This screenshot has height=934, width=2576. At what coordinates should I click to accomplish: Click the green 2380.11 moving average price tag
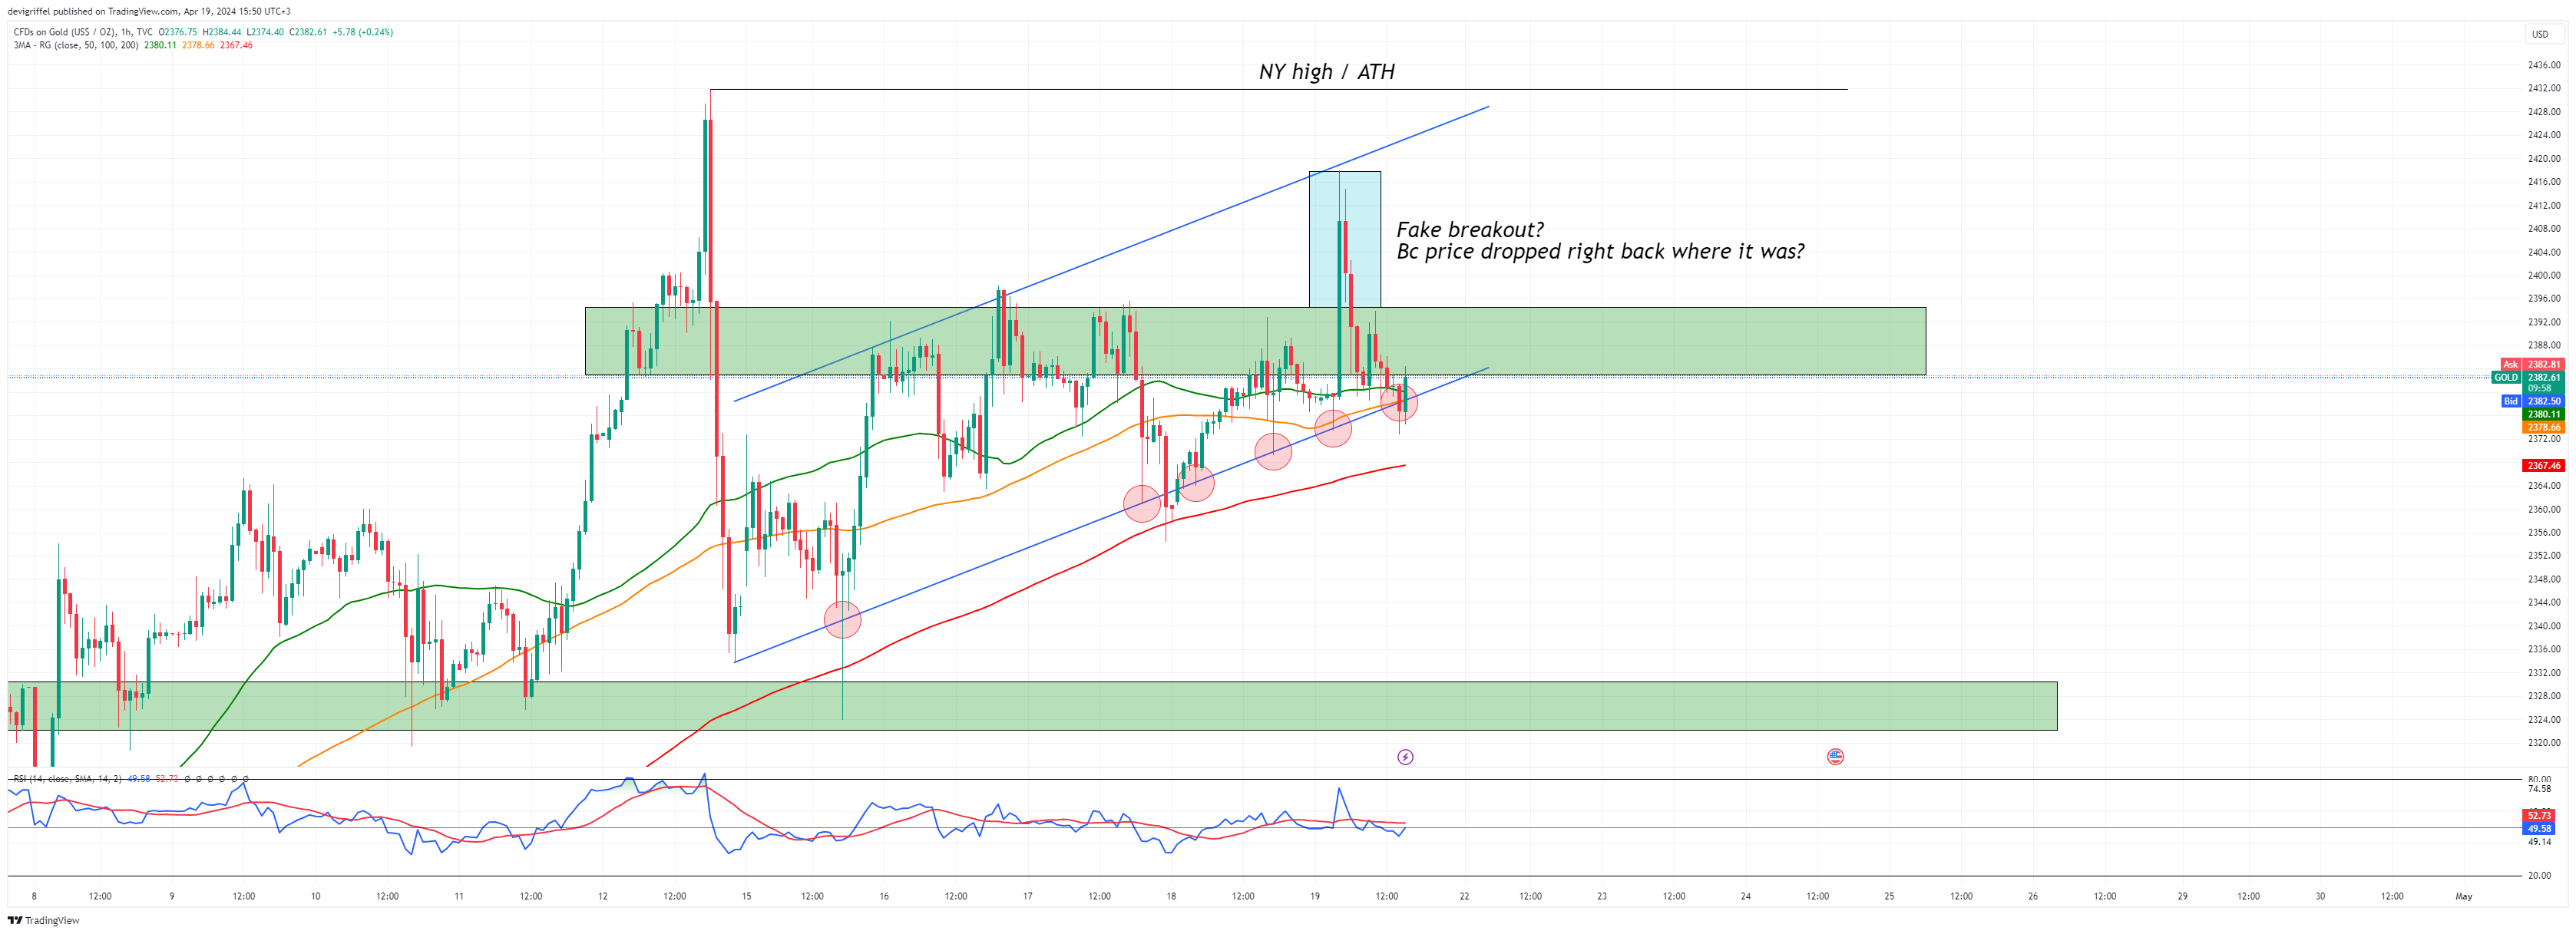click(2544, 414)
